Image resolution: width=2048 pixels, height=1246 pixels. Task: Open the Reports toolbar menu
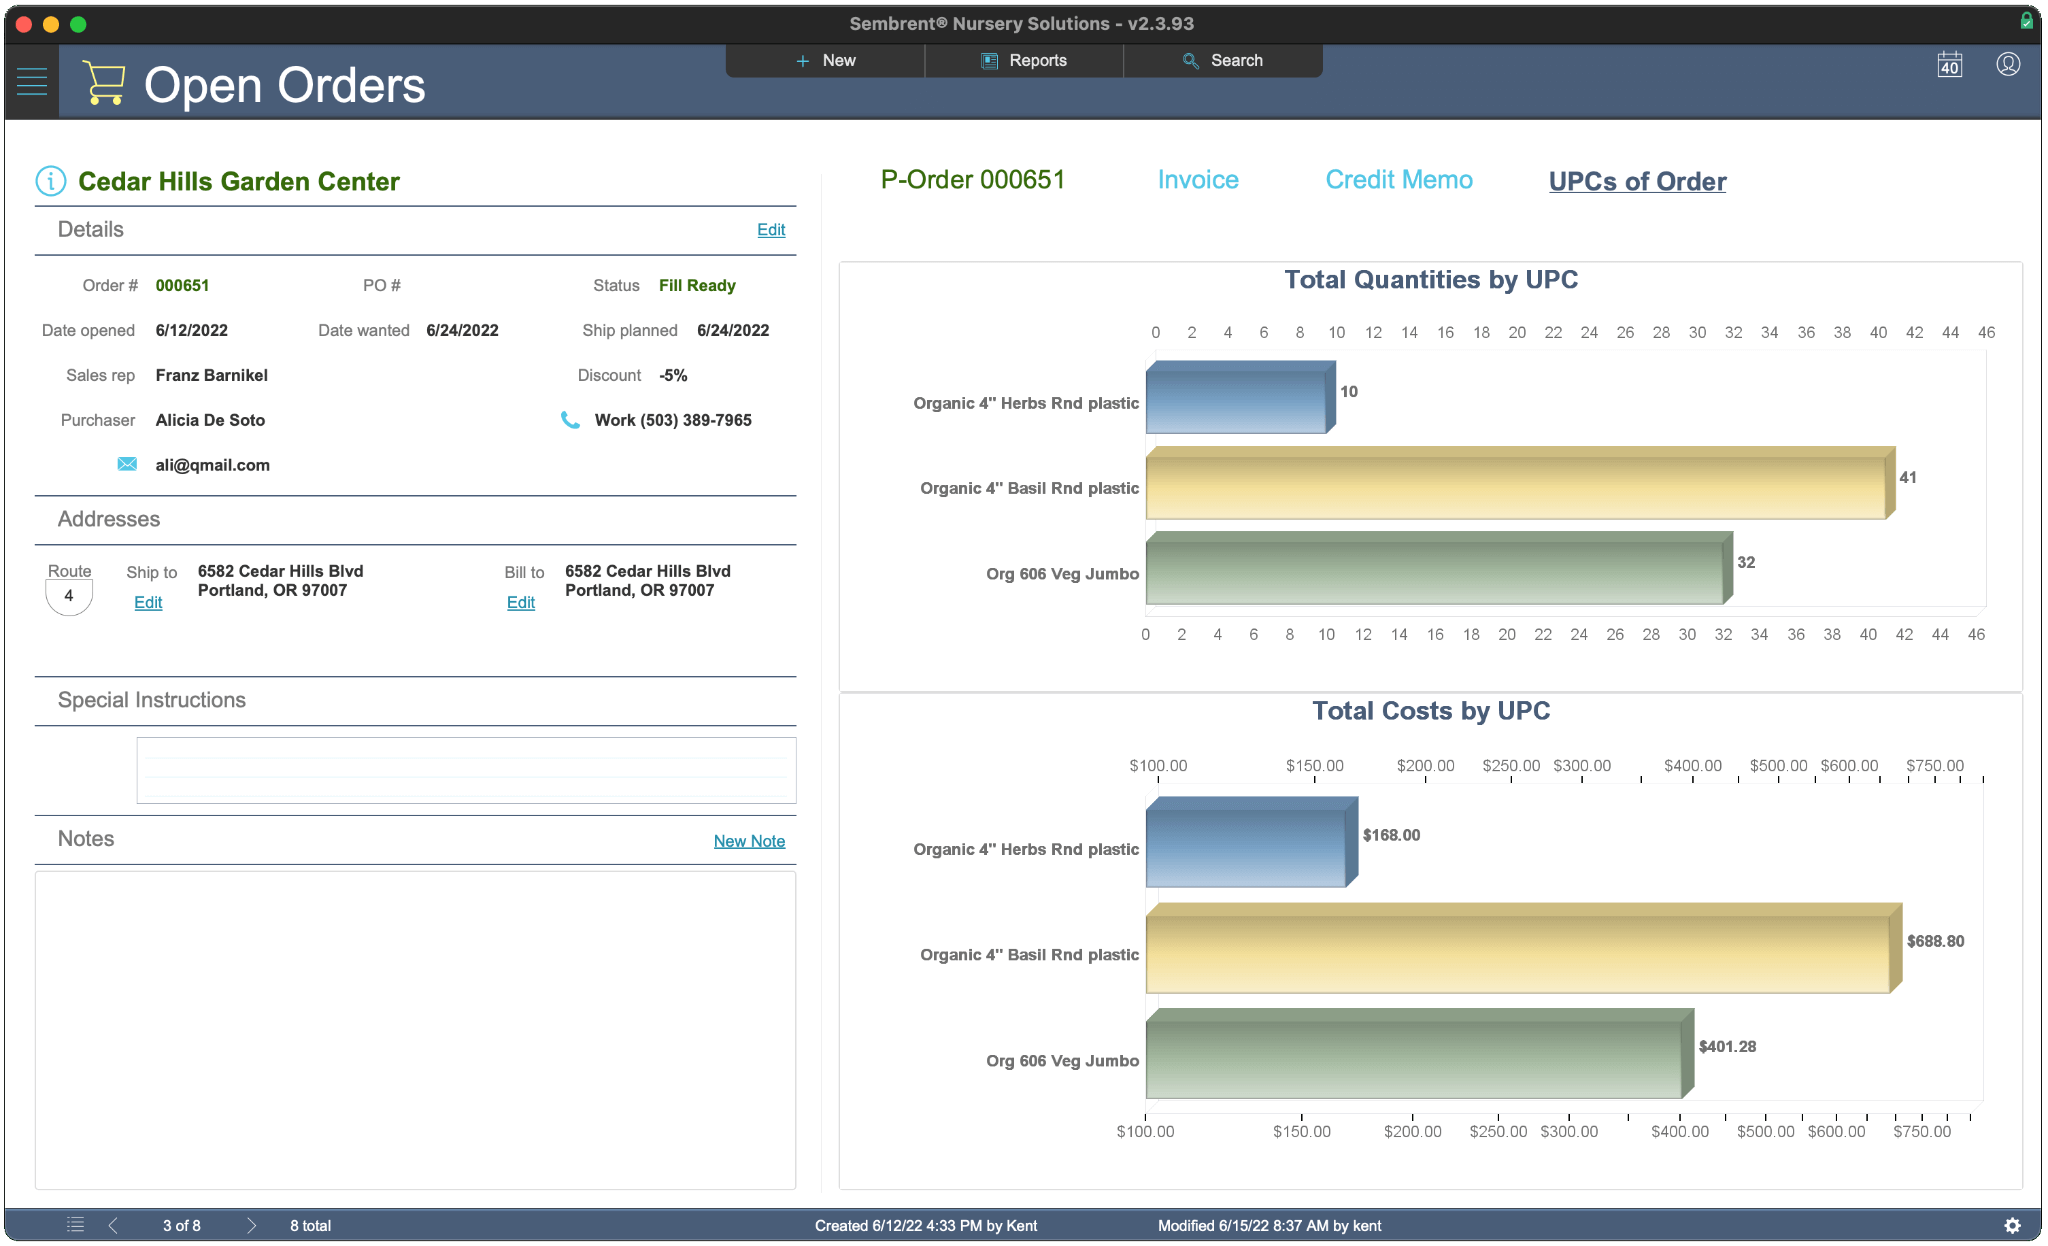pos(1024,61)
